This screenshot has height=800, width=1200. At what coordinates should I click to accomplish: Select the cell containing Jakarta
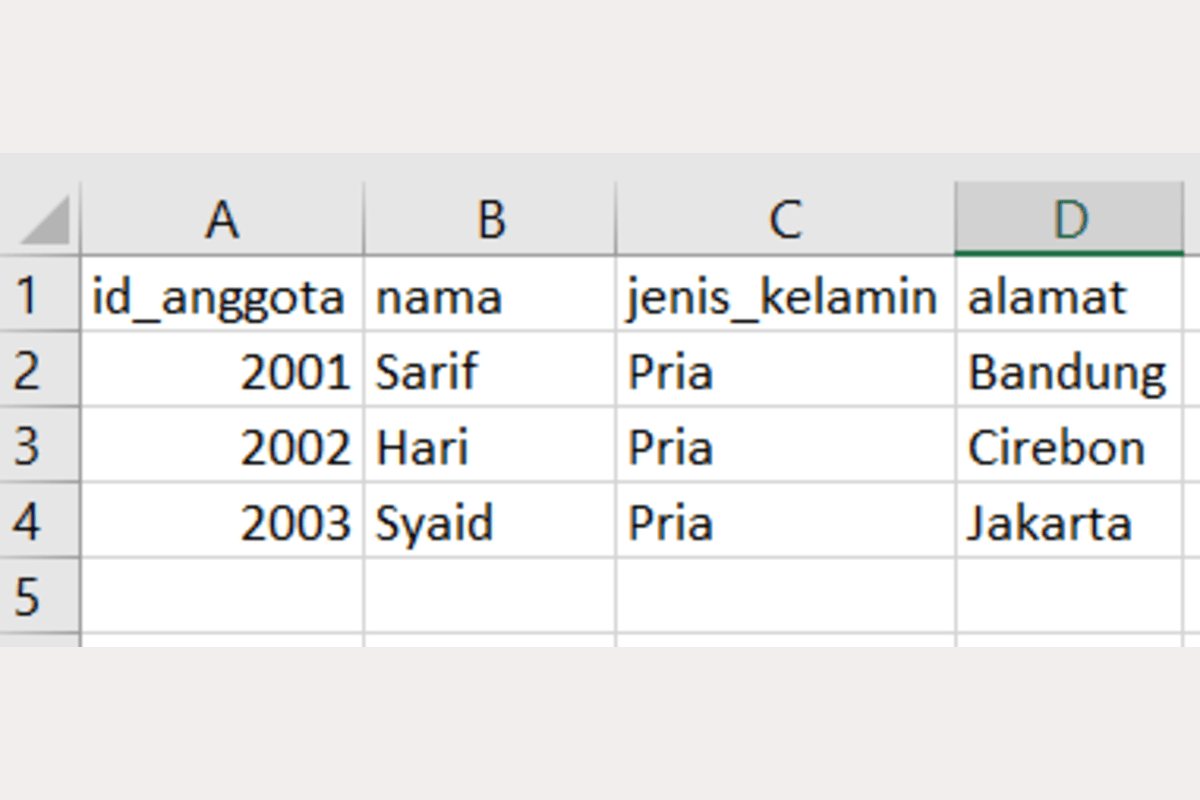1069,521
